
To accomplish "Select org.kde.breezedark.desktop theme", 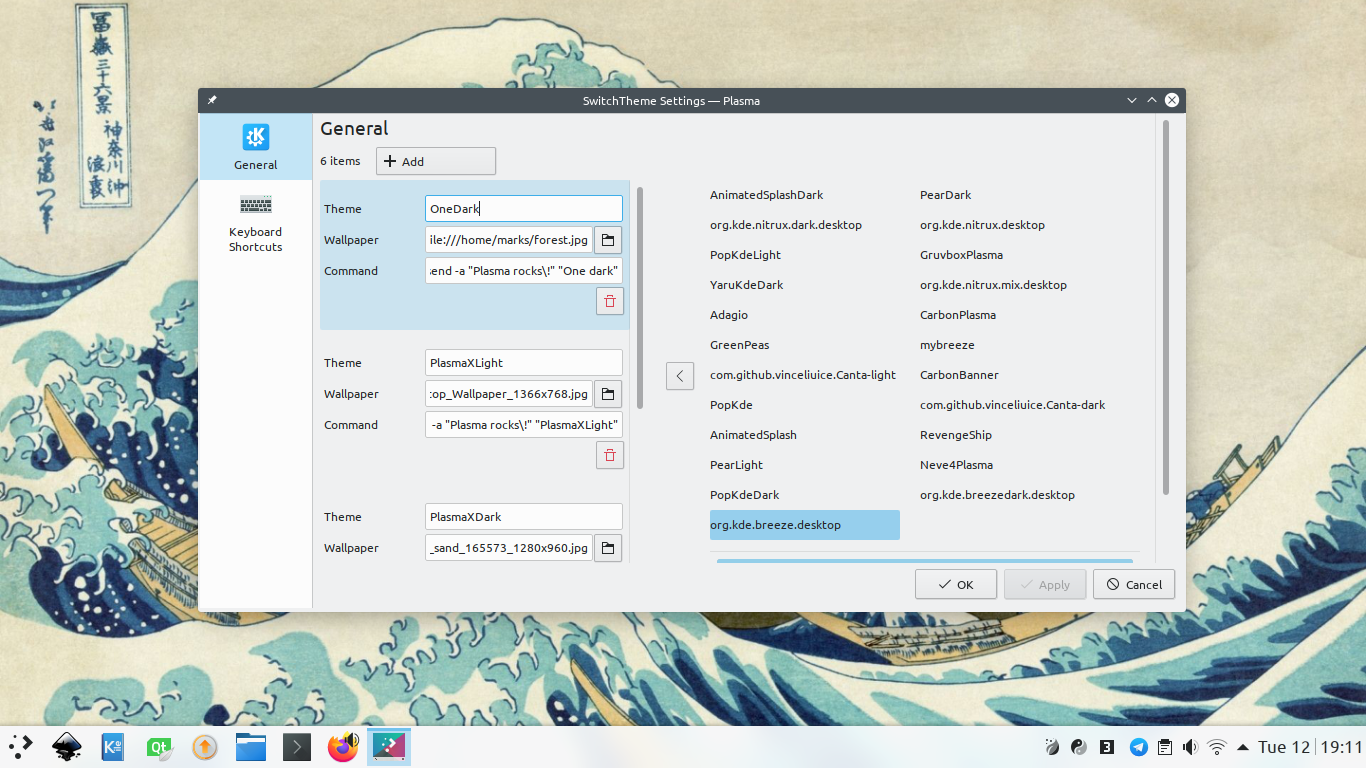I will point(997,495).
